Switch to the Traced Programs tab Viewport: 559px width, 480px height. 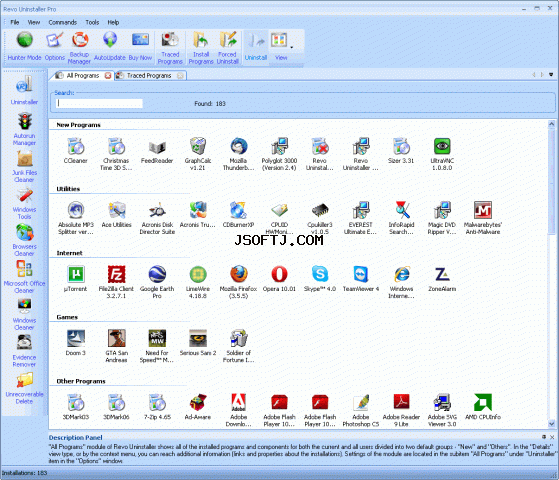149,76
